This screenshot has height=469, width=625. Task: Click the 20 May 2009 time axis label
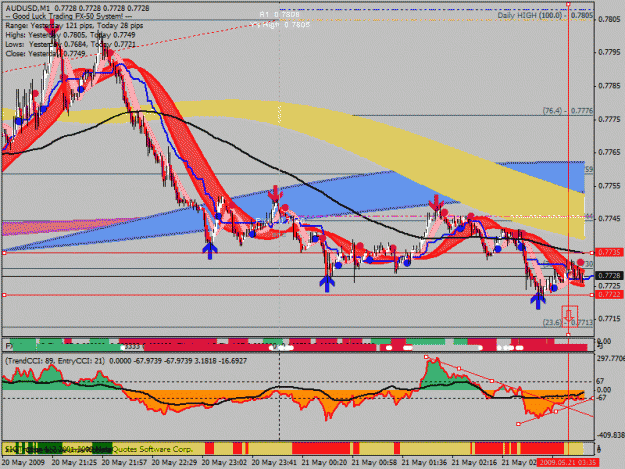23,463
